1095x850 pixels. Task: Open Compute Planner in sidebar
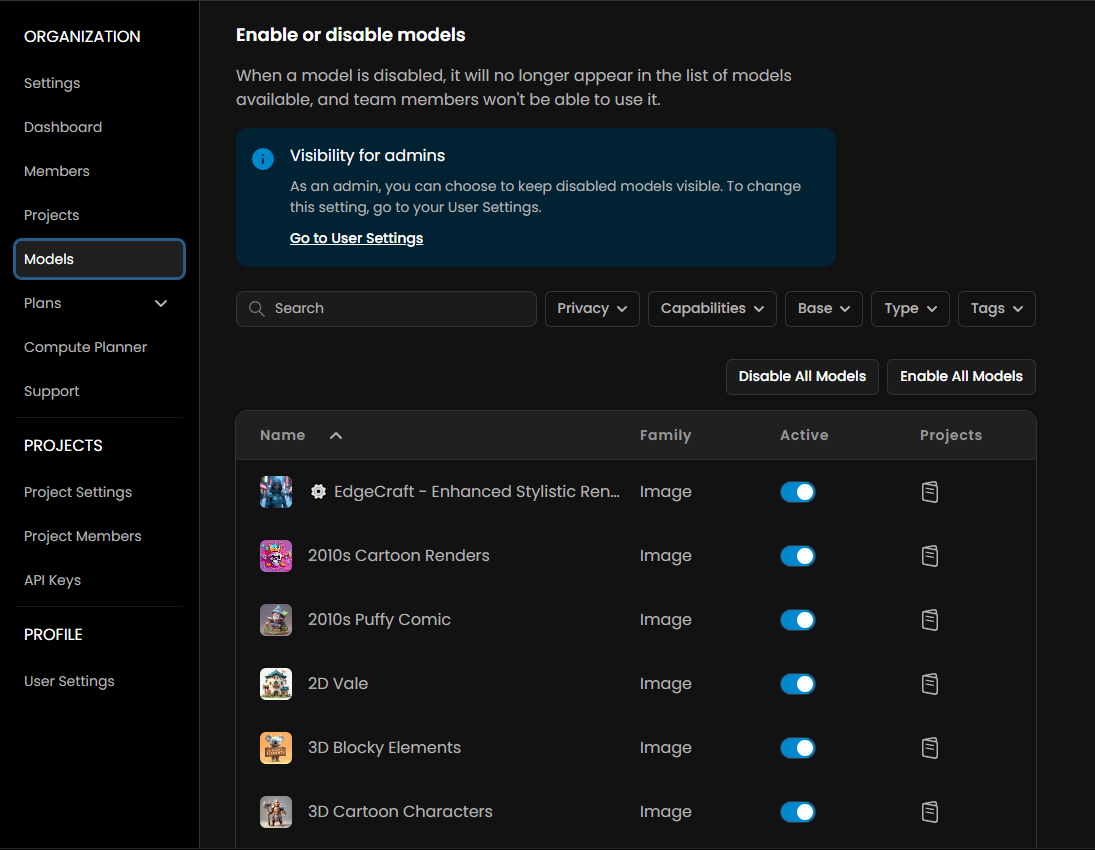click(x=85, y=347)
